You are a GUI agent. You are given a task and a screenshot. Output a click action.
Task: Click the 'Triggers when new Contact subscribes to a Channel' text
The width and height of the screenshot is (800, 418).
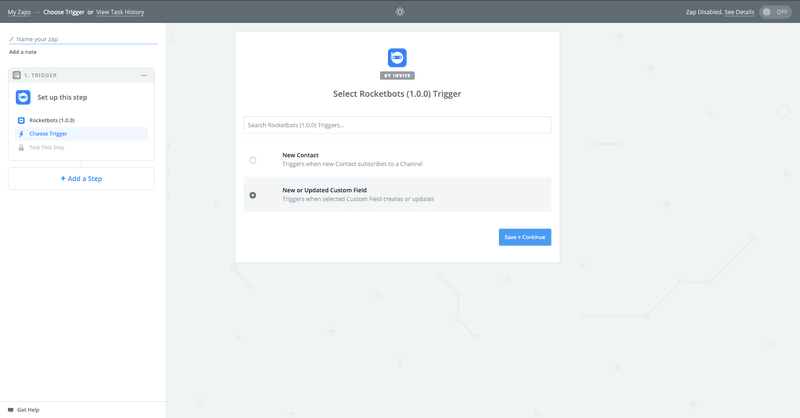tap(353, 164)
